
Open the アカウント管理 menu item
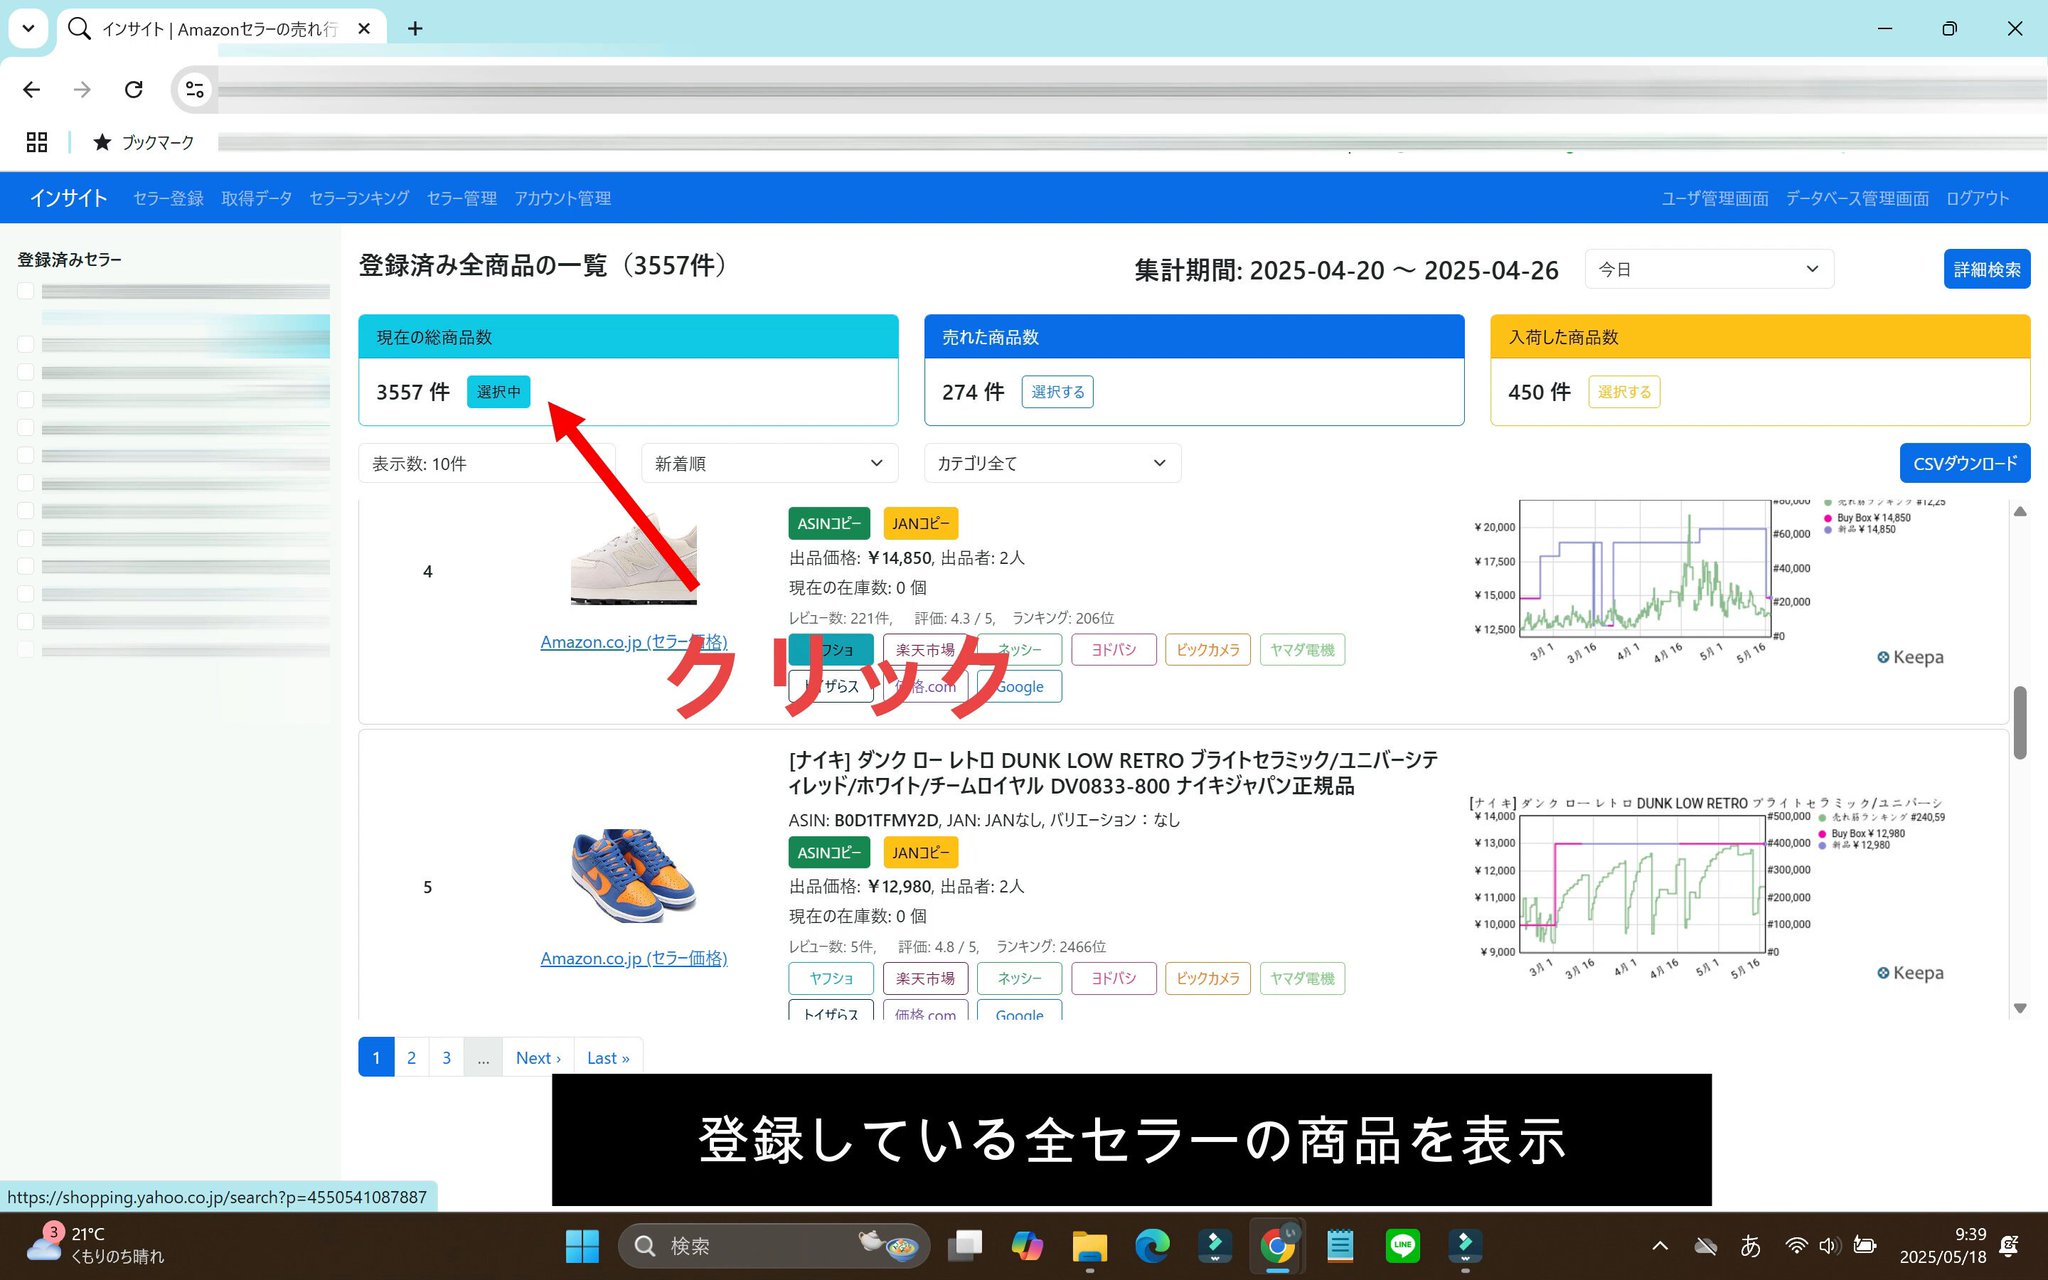coord(563,198)
